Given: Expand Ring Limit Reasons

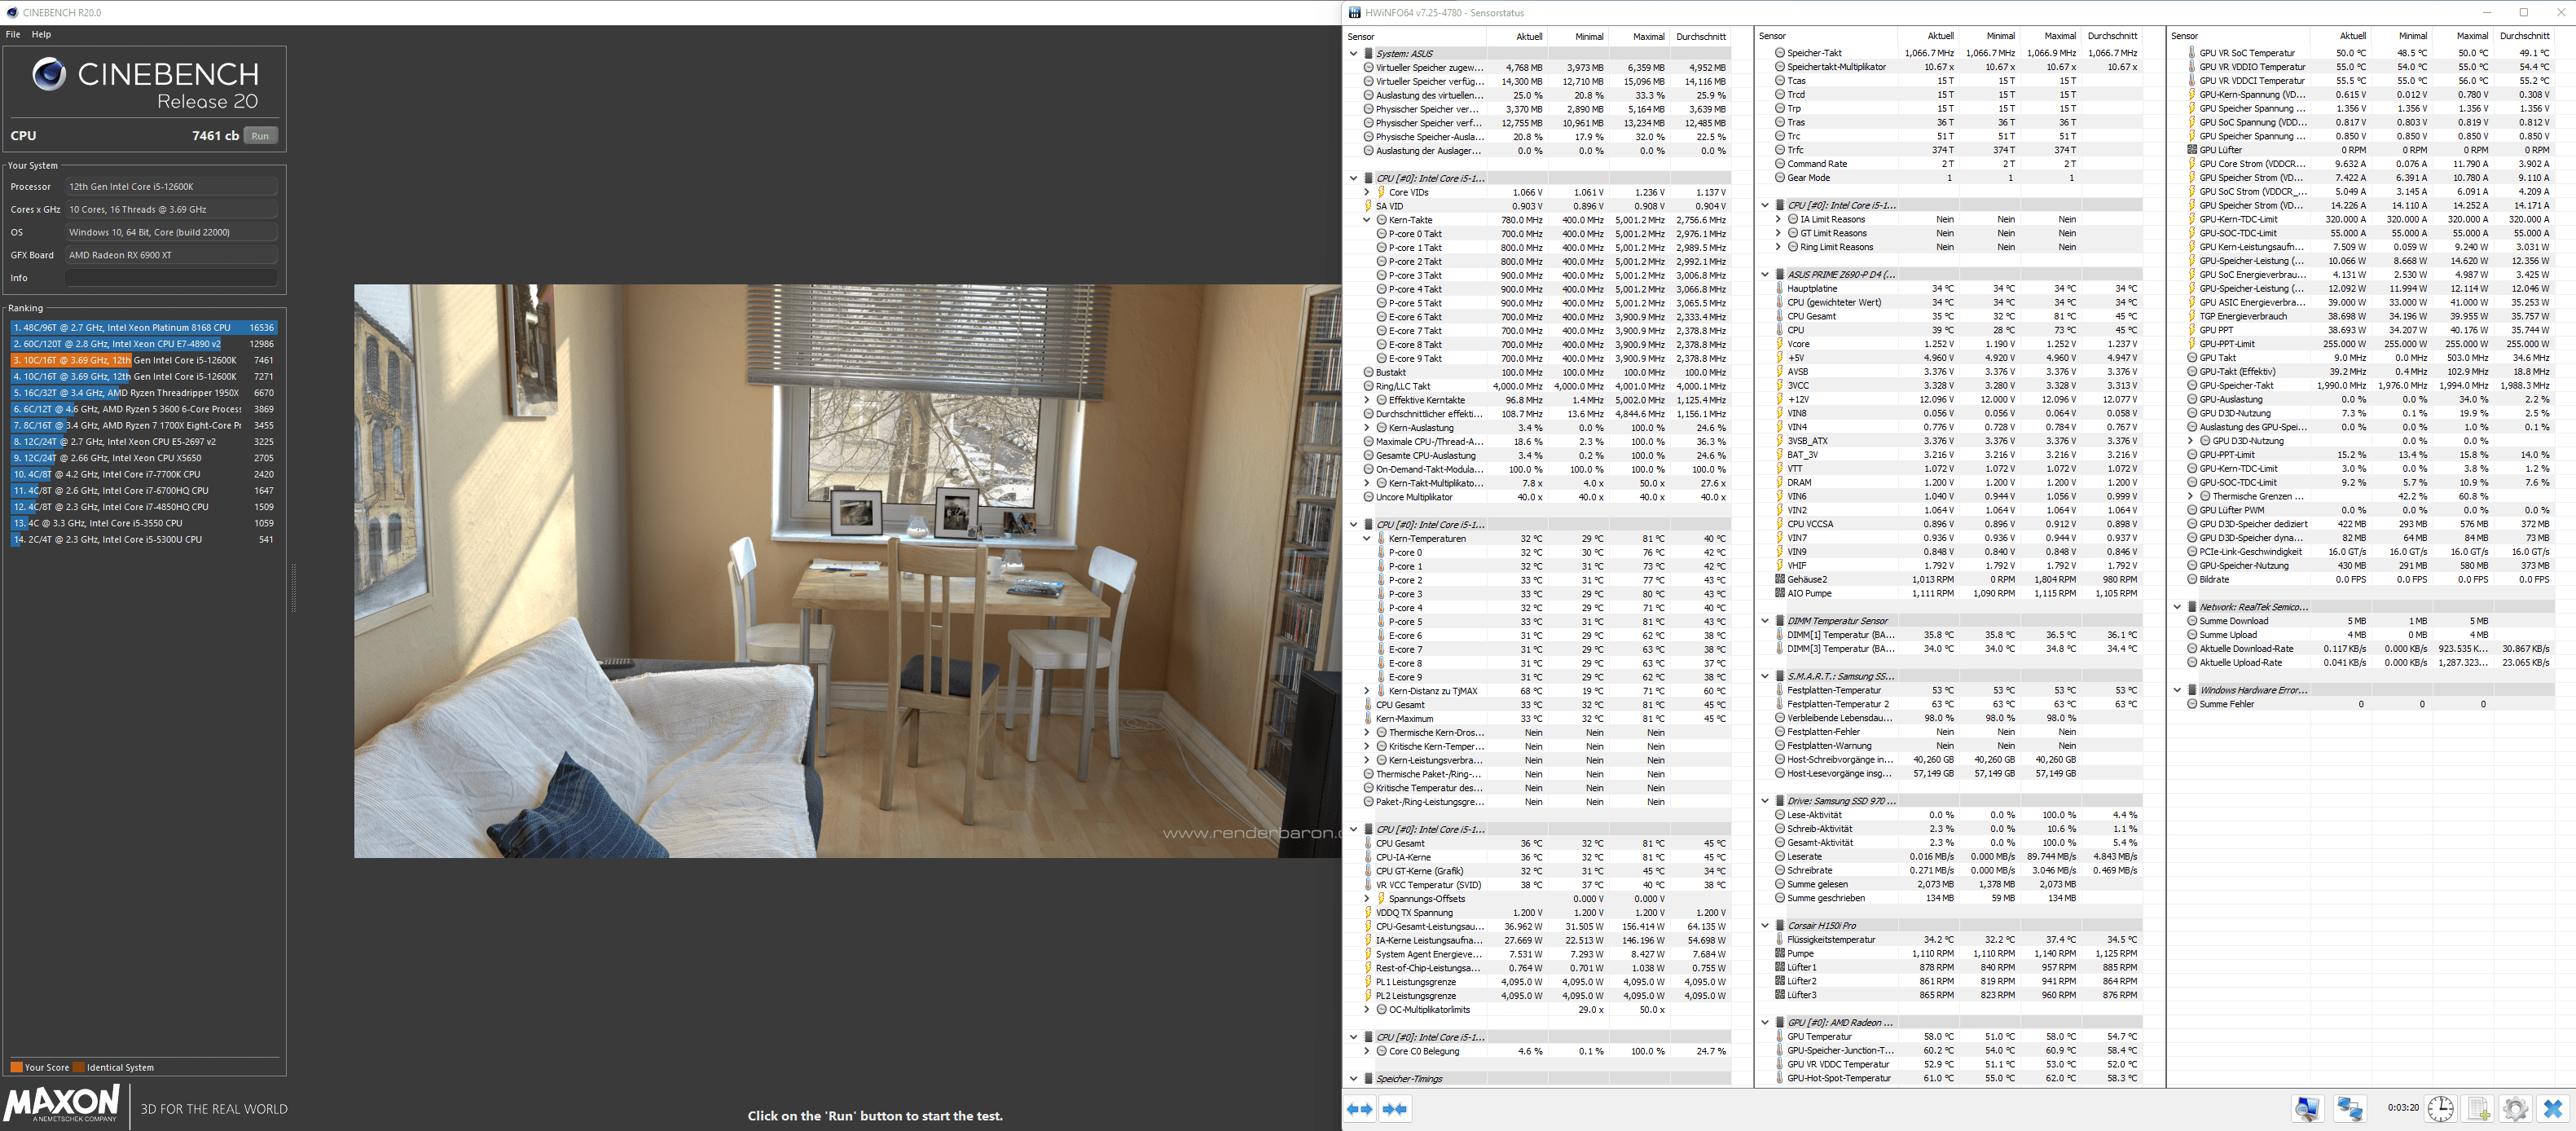Looking at the screenshot, I should [1779, 247].
